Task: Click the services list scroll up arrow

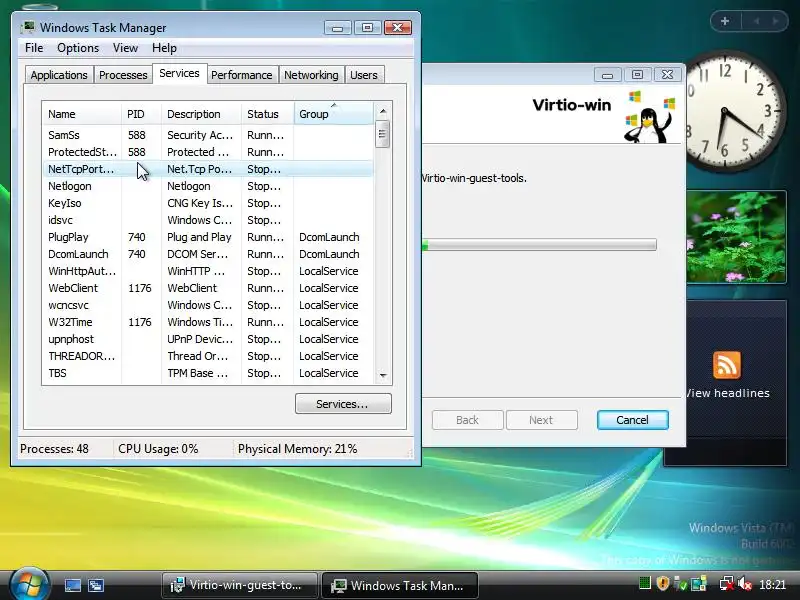Action: point(383,111)
